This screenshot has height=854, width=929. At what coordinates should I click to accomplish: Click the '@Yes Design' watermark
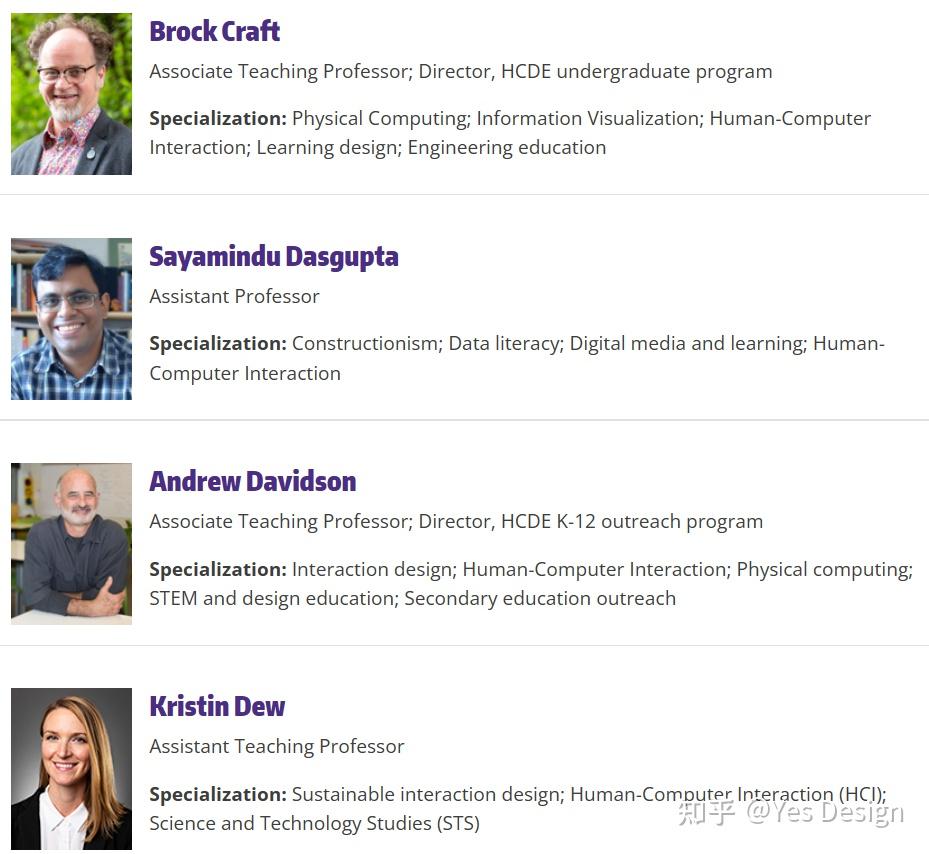[x=824, y=812]
